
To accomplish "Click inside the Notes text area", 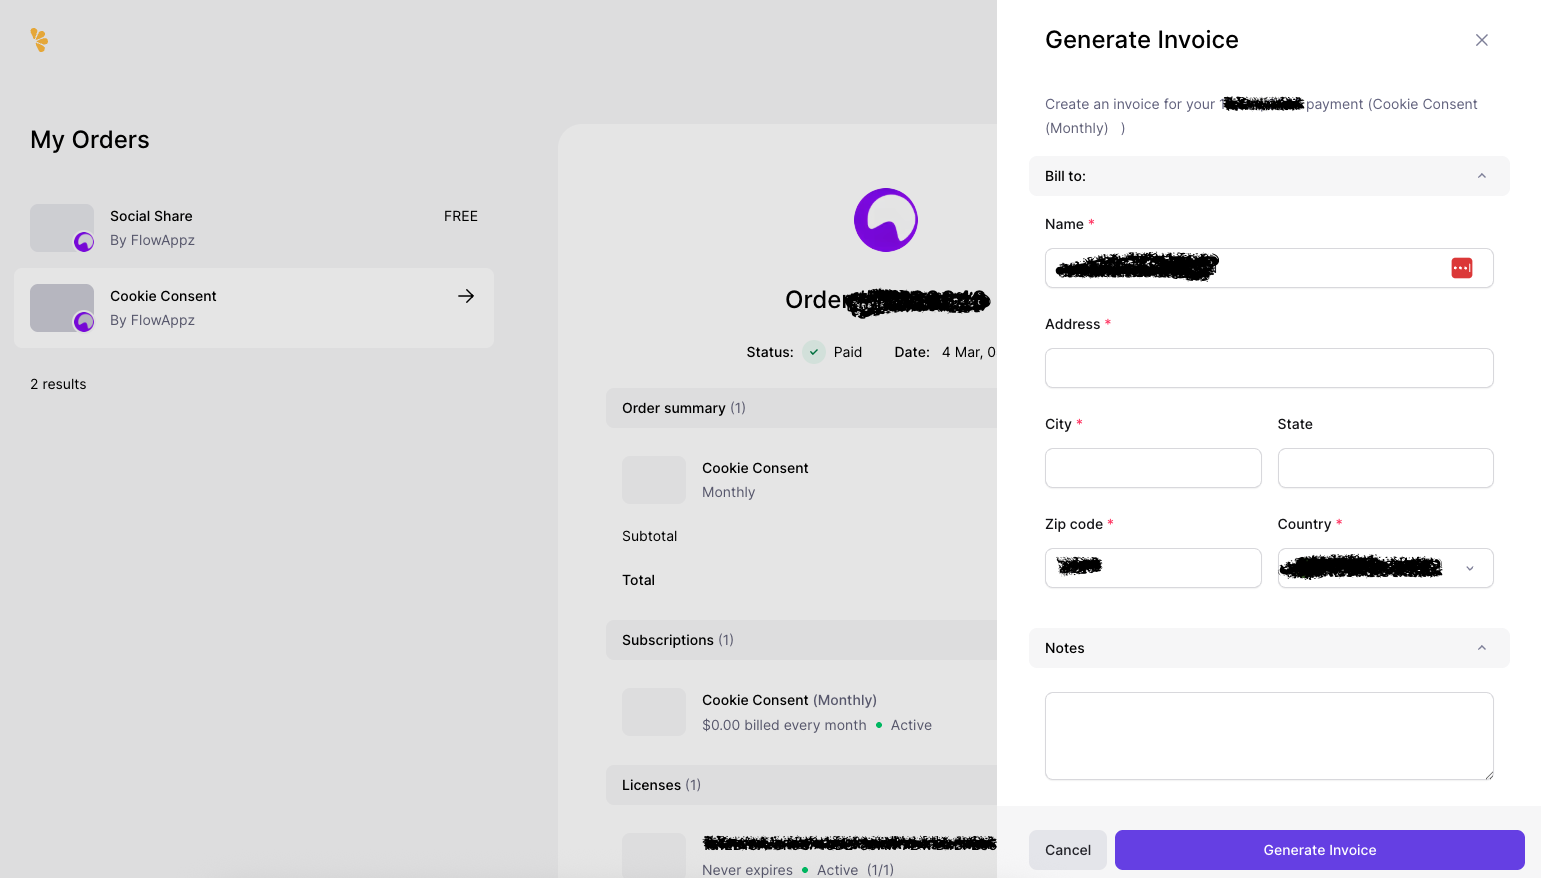I will click(x=1268, y=735).
